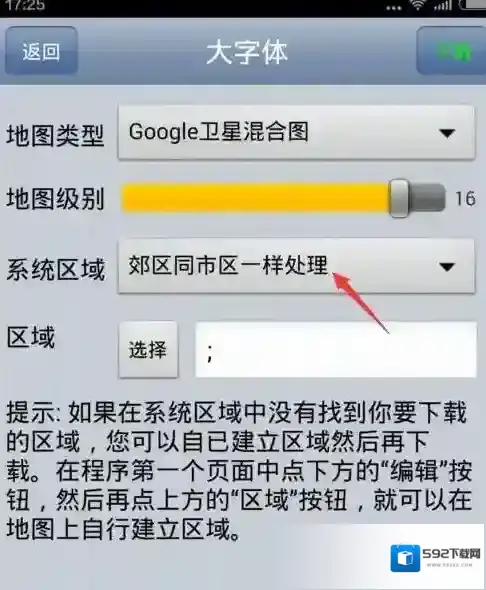
Task: Click the 592下载网 logo icon
Action: 405,558
